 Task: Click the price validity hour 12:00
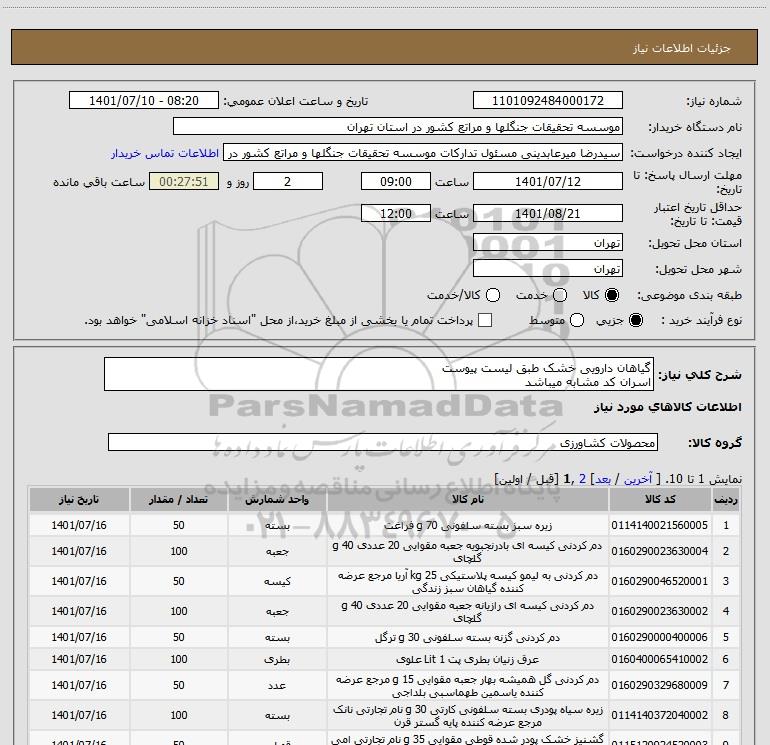click(396, 213)
